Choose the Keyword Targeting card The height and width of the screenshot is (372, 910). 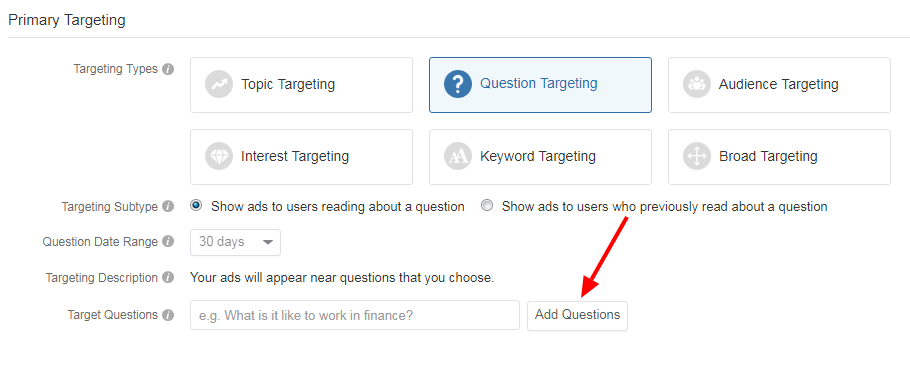(x=540, y=157)
